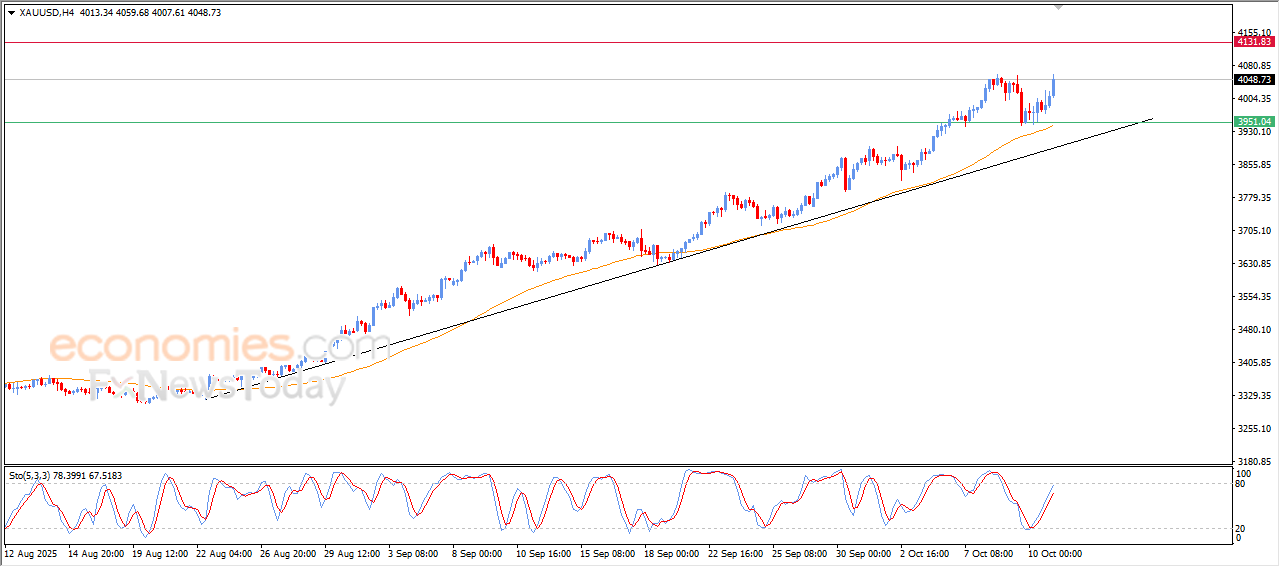1280x567 pixels.
Task: Click the red 4131.83 price label
Action: tap(1253, 42)
